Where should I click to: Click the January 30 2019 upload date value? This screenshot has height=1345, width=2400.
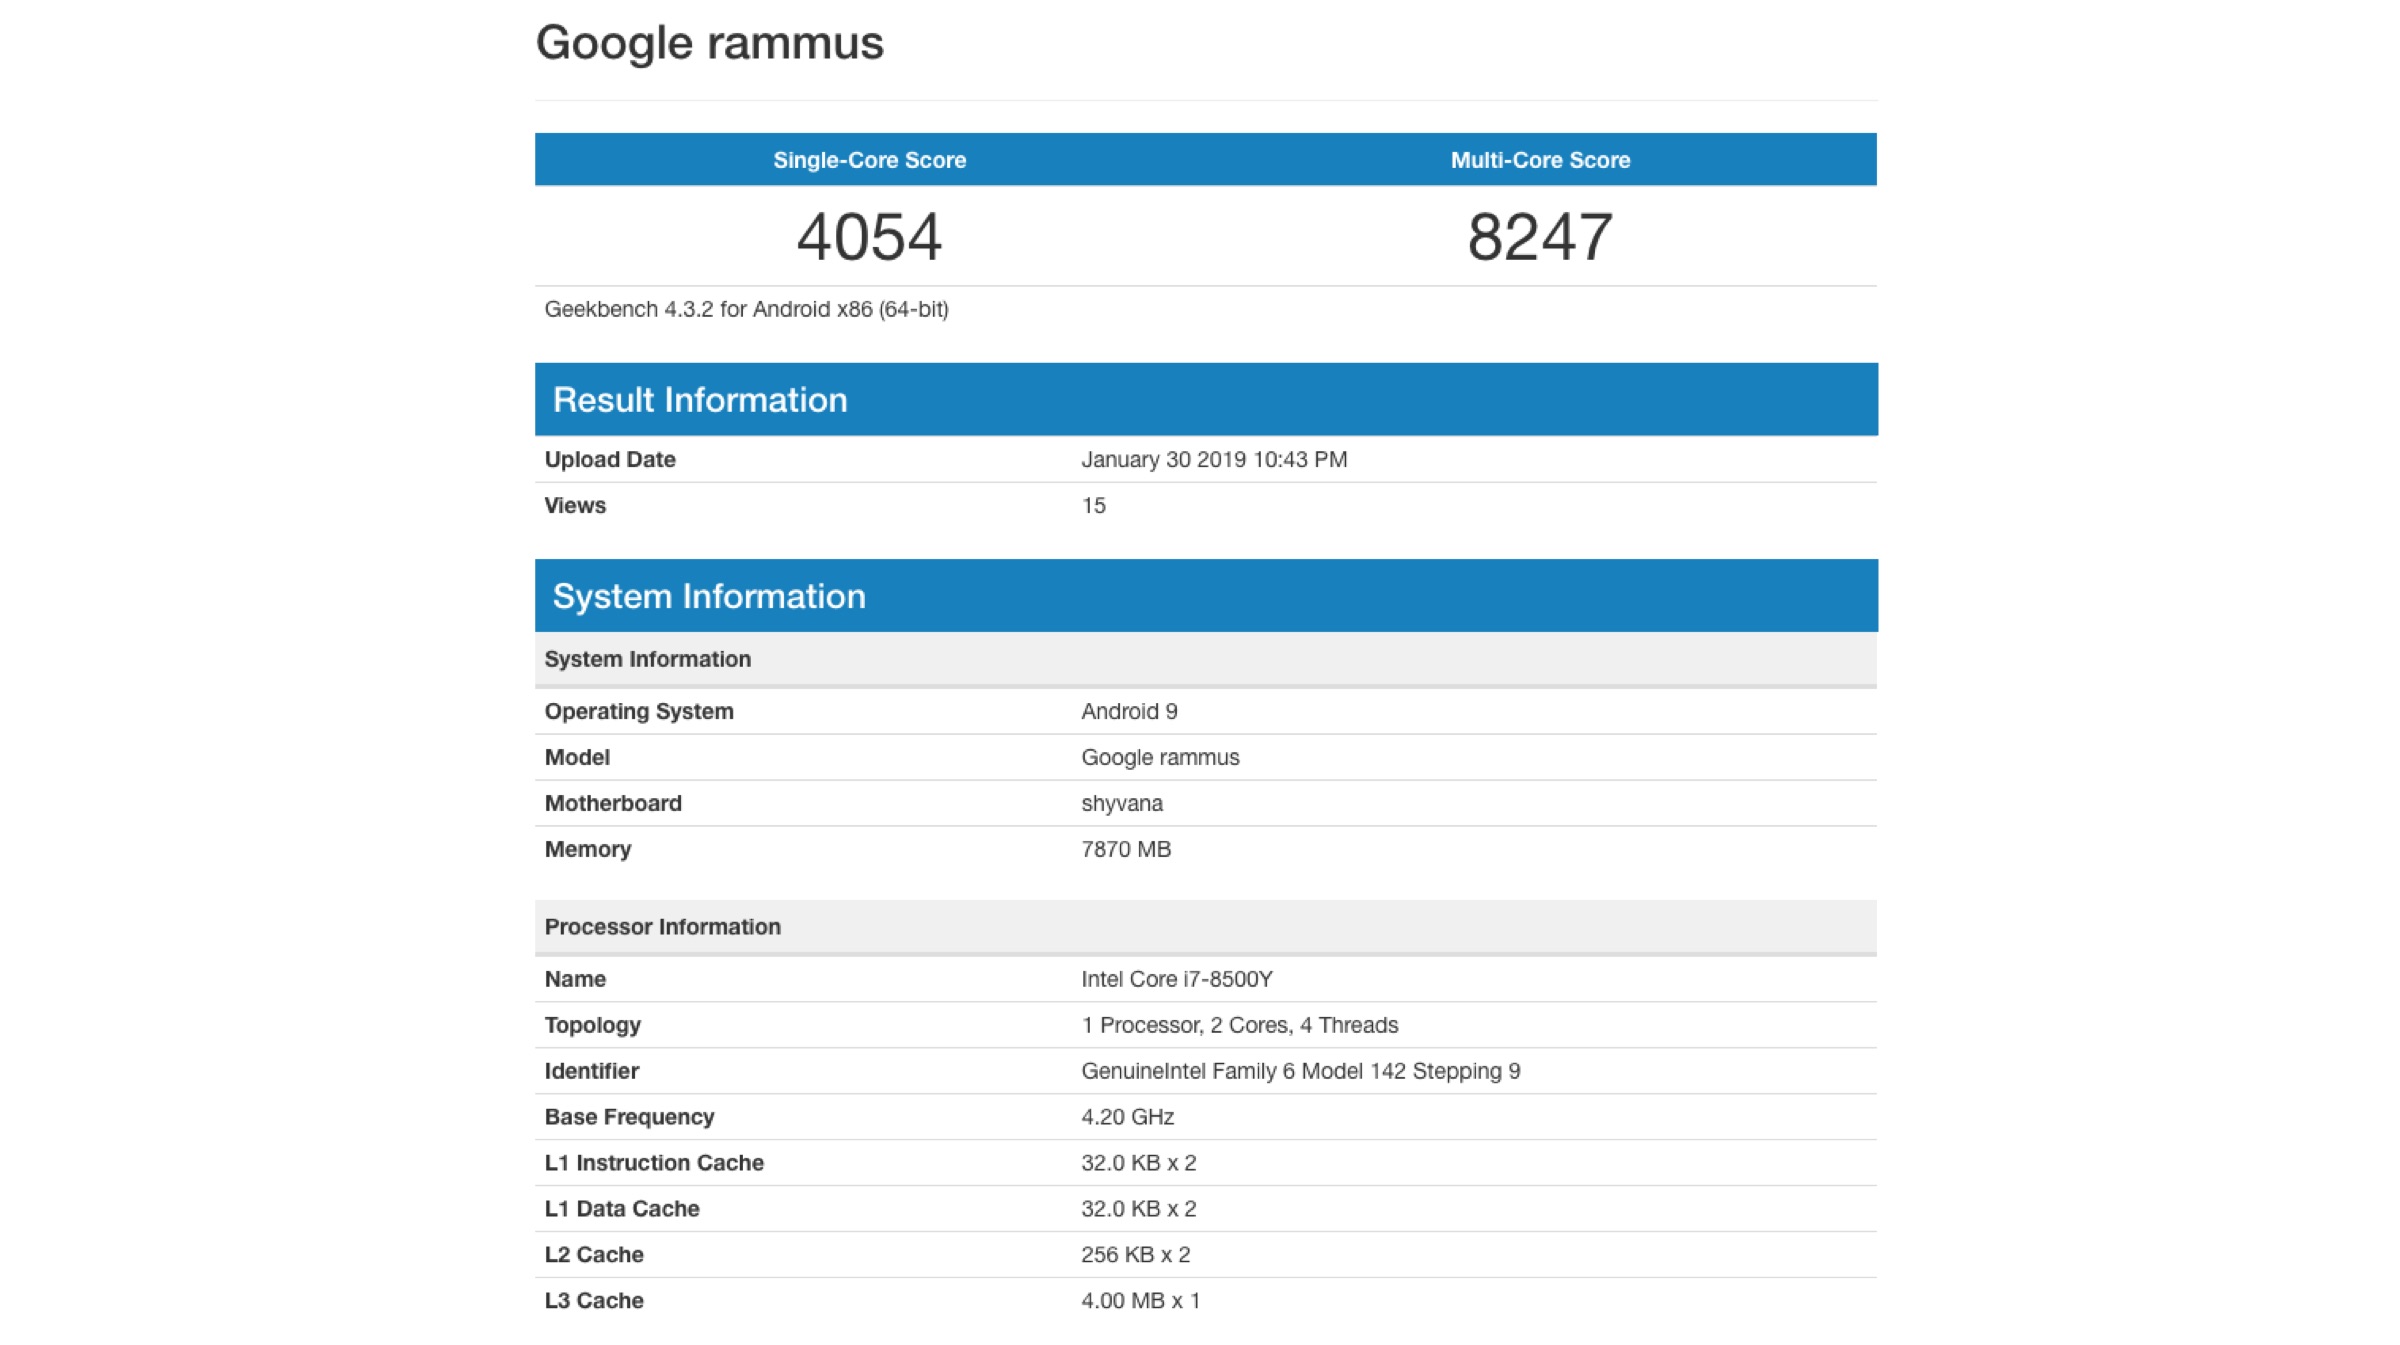click(1213, 459)
